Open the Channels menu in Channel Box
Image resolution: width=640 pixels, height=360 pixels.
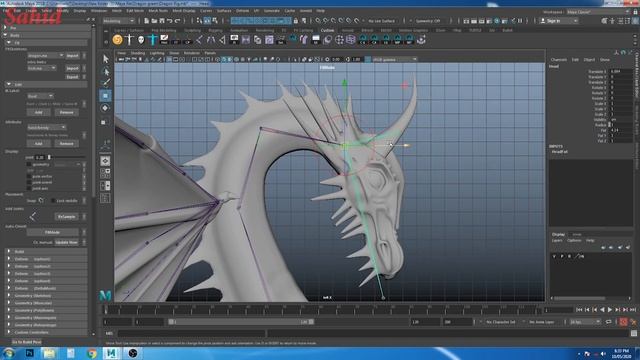pyautogui.click(x=559, y=60)
